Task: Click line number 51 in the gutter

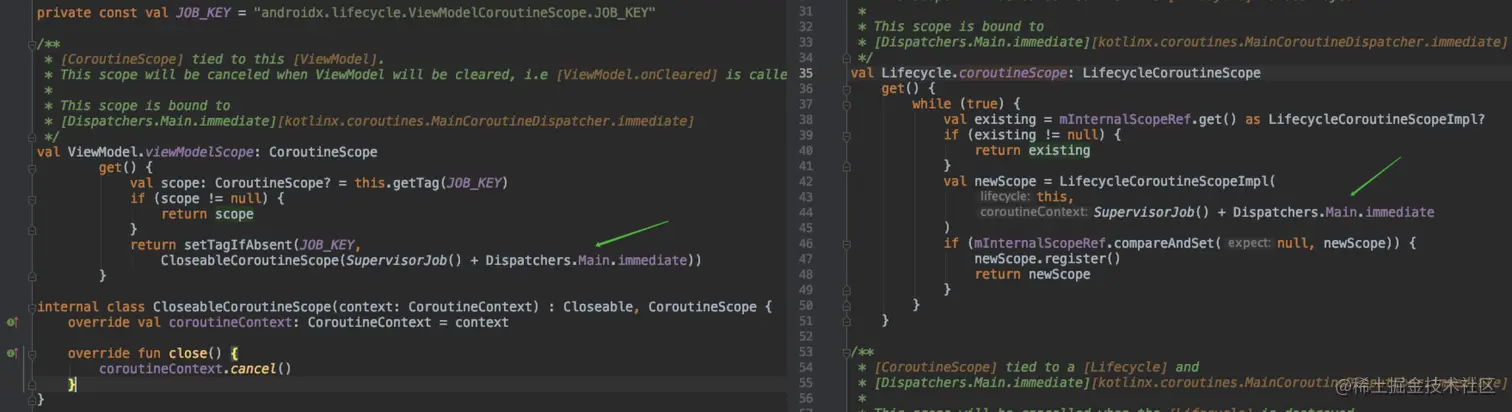Action: click(x=806, y=320)
